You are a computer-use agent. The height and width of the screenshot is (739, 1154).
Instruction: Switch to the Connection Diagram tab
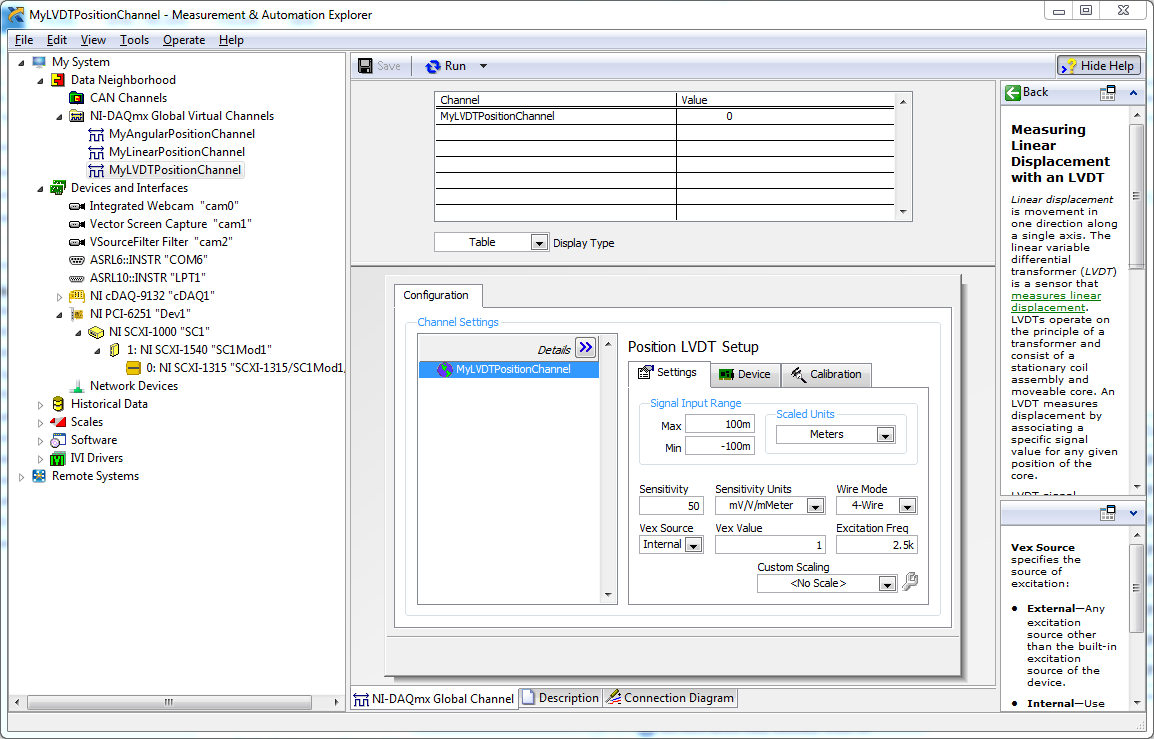670,698
